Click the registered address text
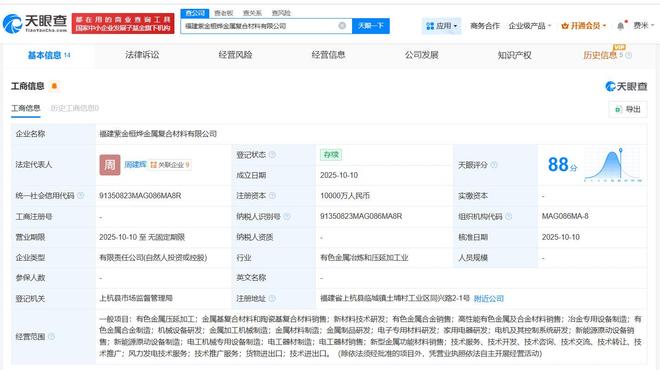Screen dimensions: 660x370 [x=394, y=298]
